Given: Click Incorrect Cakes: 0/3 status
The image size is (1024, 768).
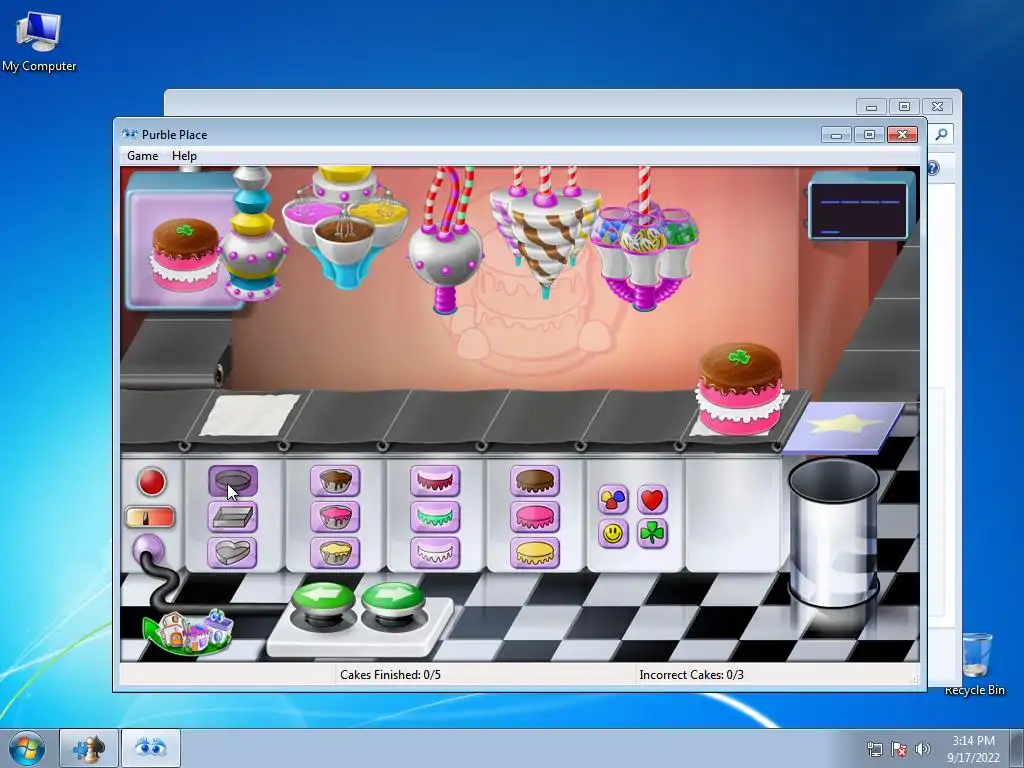Looking at the screenshot, I should (x=691, y=675).
